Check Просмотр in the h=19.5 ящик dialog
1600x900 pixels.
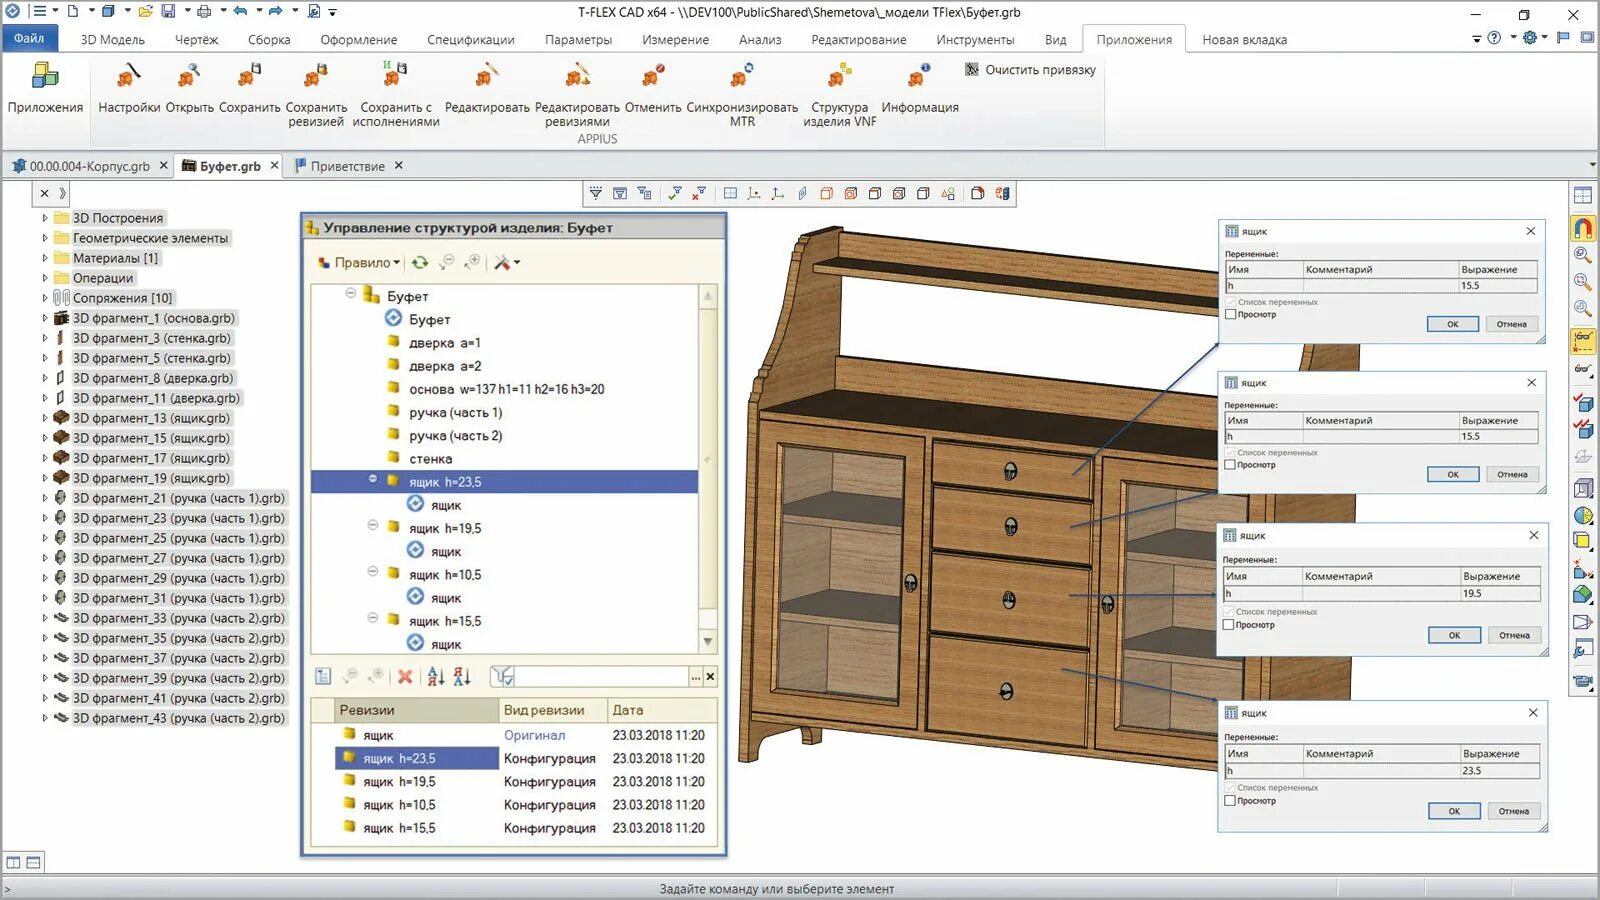(x=1229, y=625)
